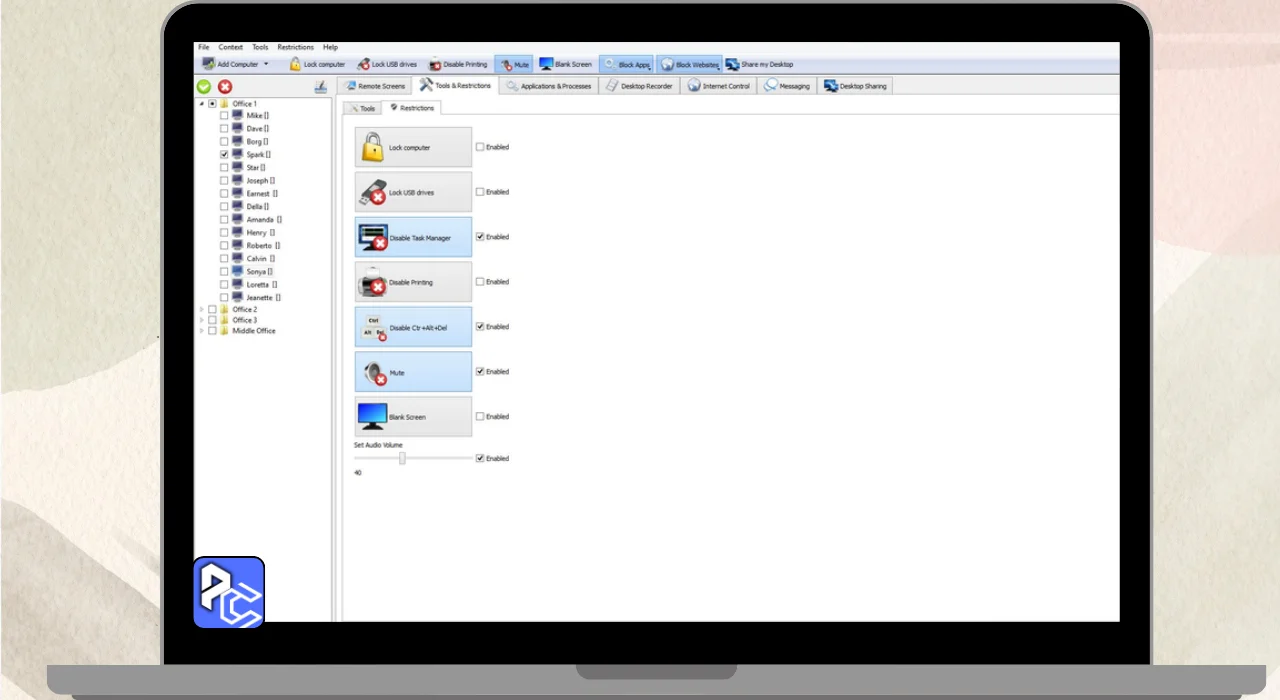Uncheck the Spark computer checkbox

224,155
